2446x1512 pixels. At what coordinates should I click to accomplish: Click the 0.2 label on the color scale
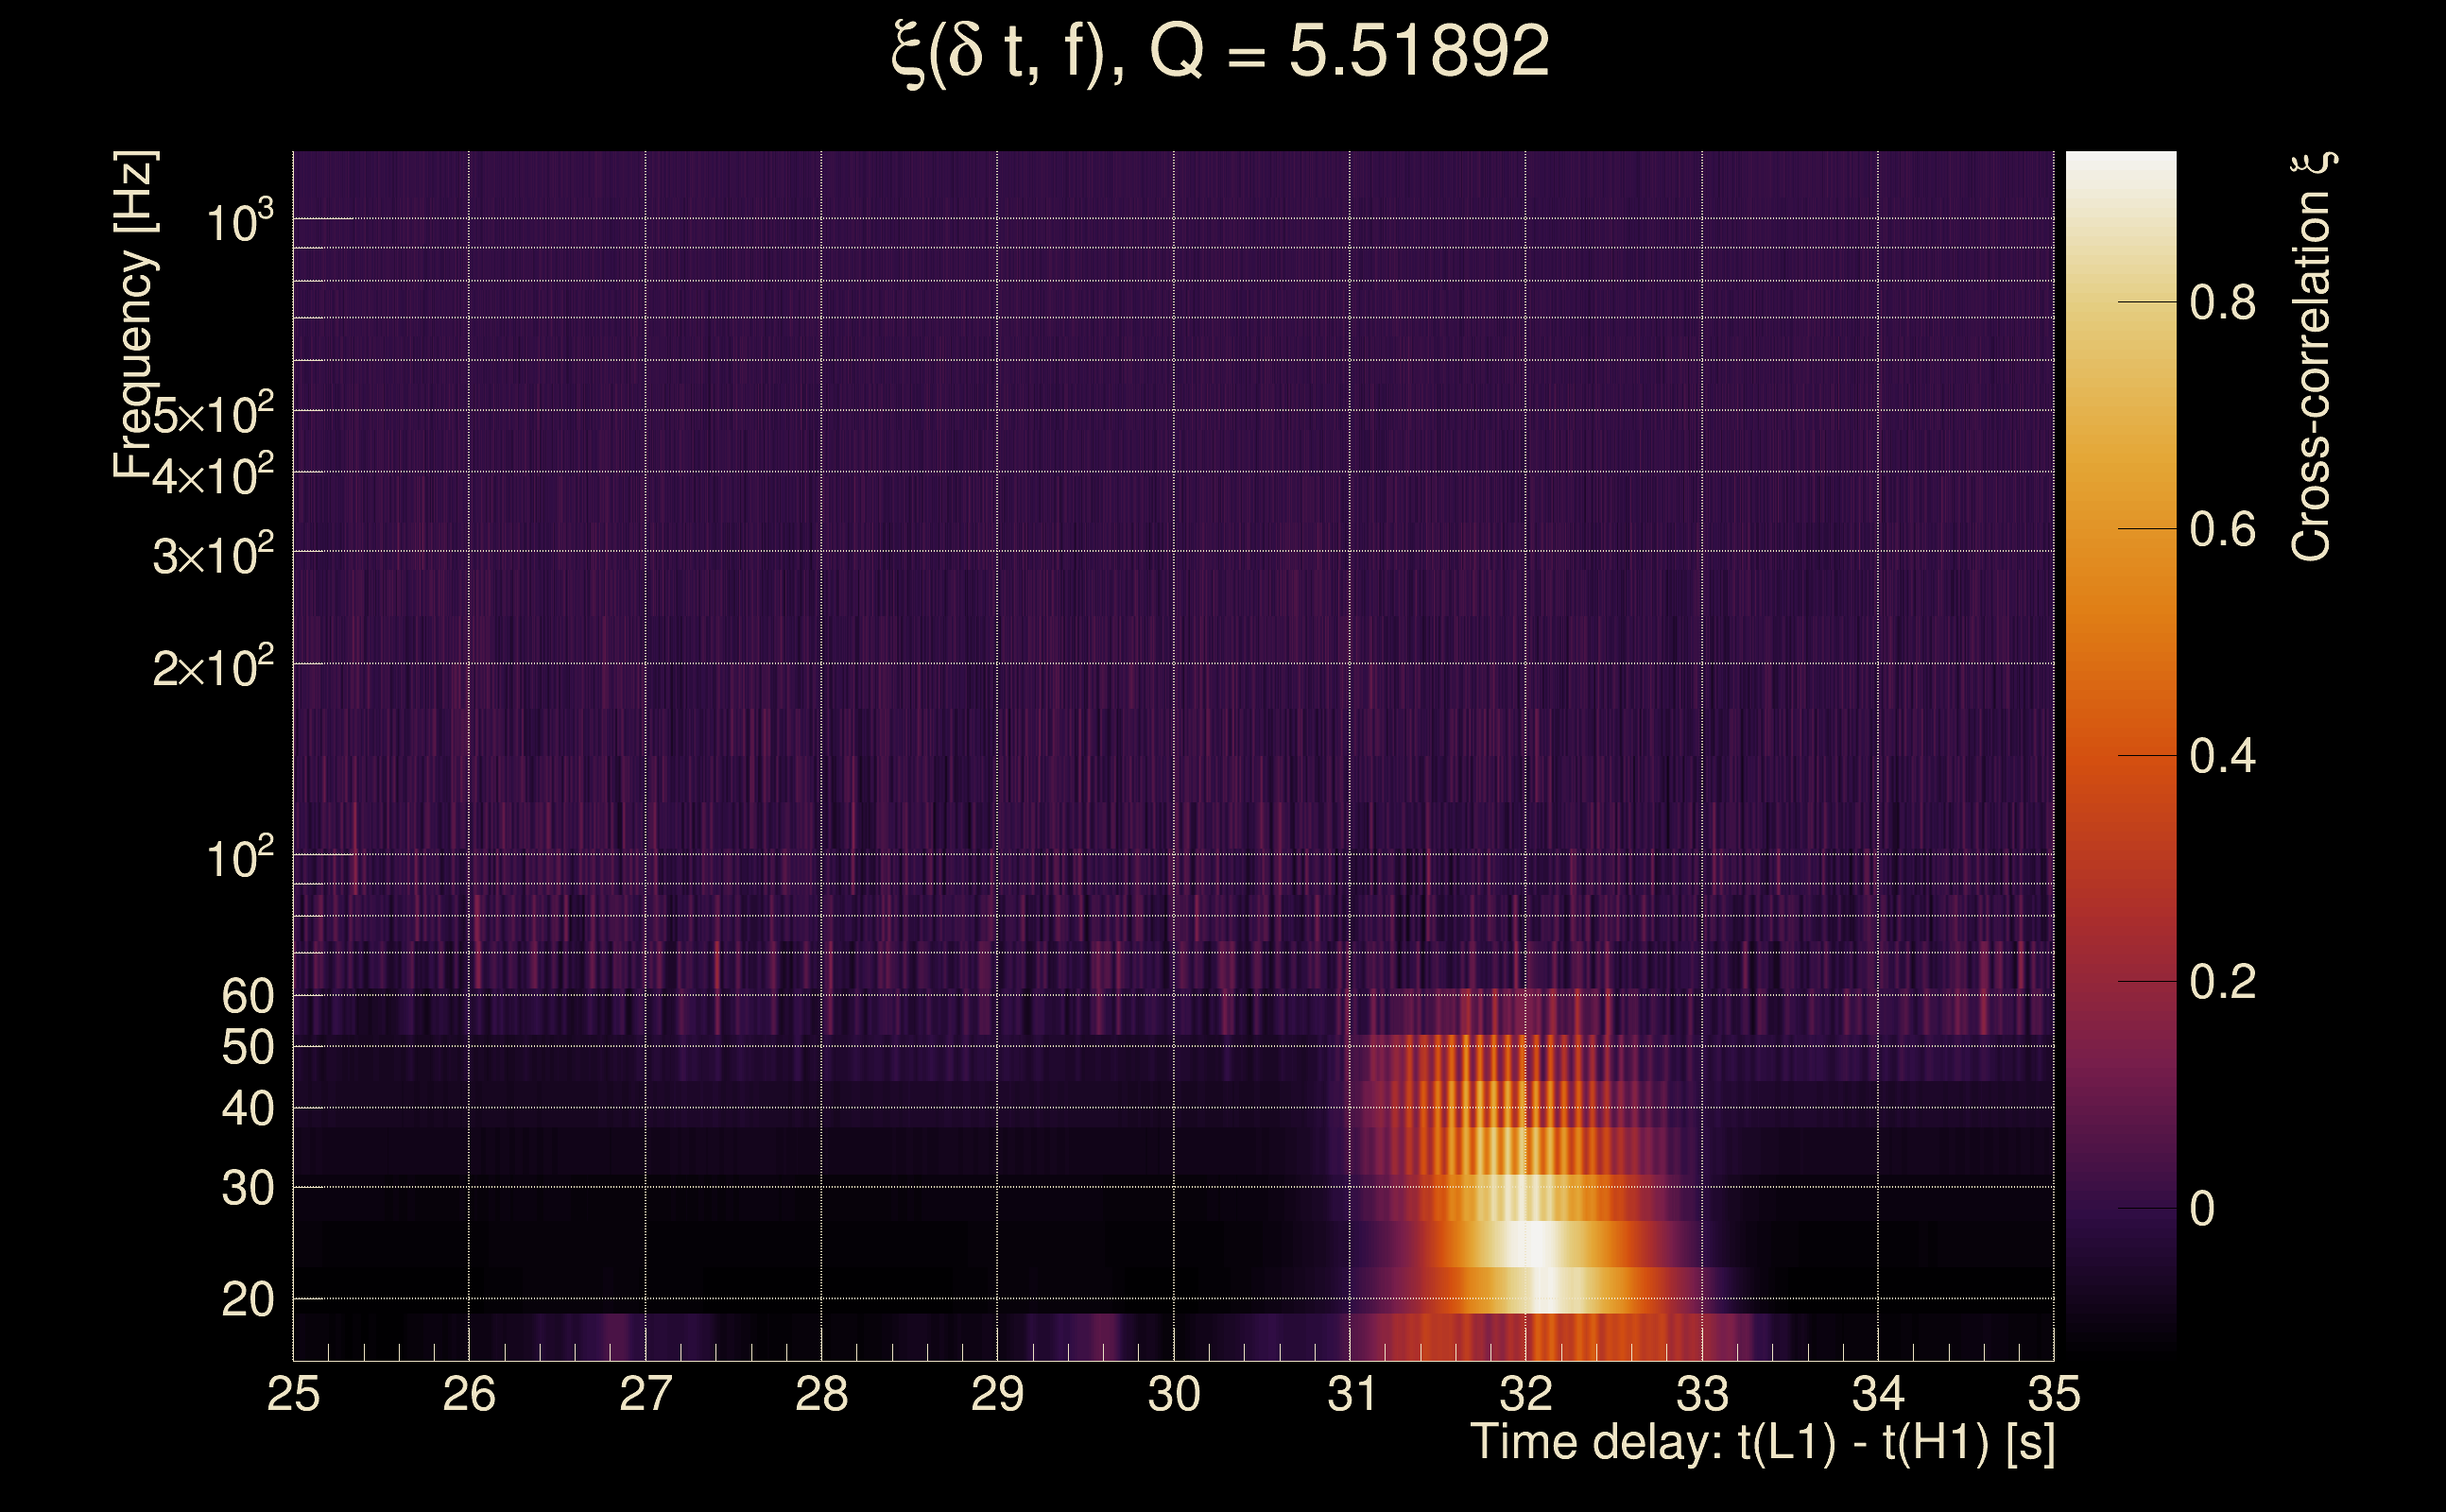tap(2222, 982)
